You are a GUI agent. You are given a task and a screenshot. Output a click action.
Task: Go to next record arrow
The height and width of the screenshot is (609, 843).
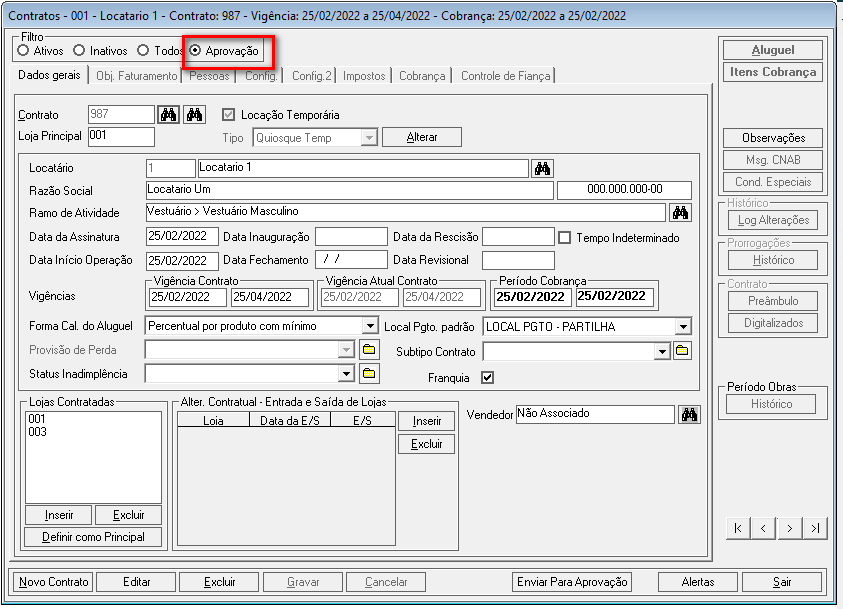pyautogui.click(x=789, y=528)
